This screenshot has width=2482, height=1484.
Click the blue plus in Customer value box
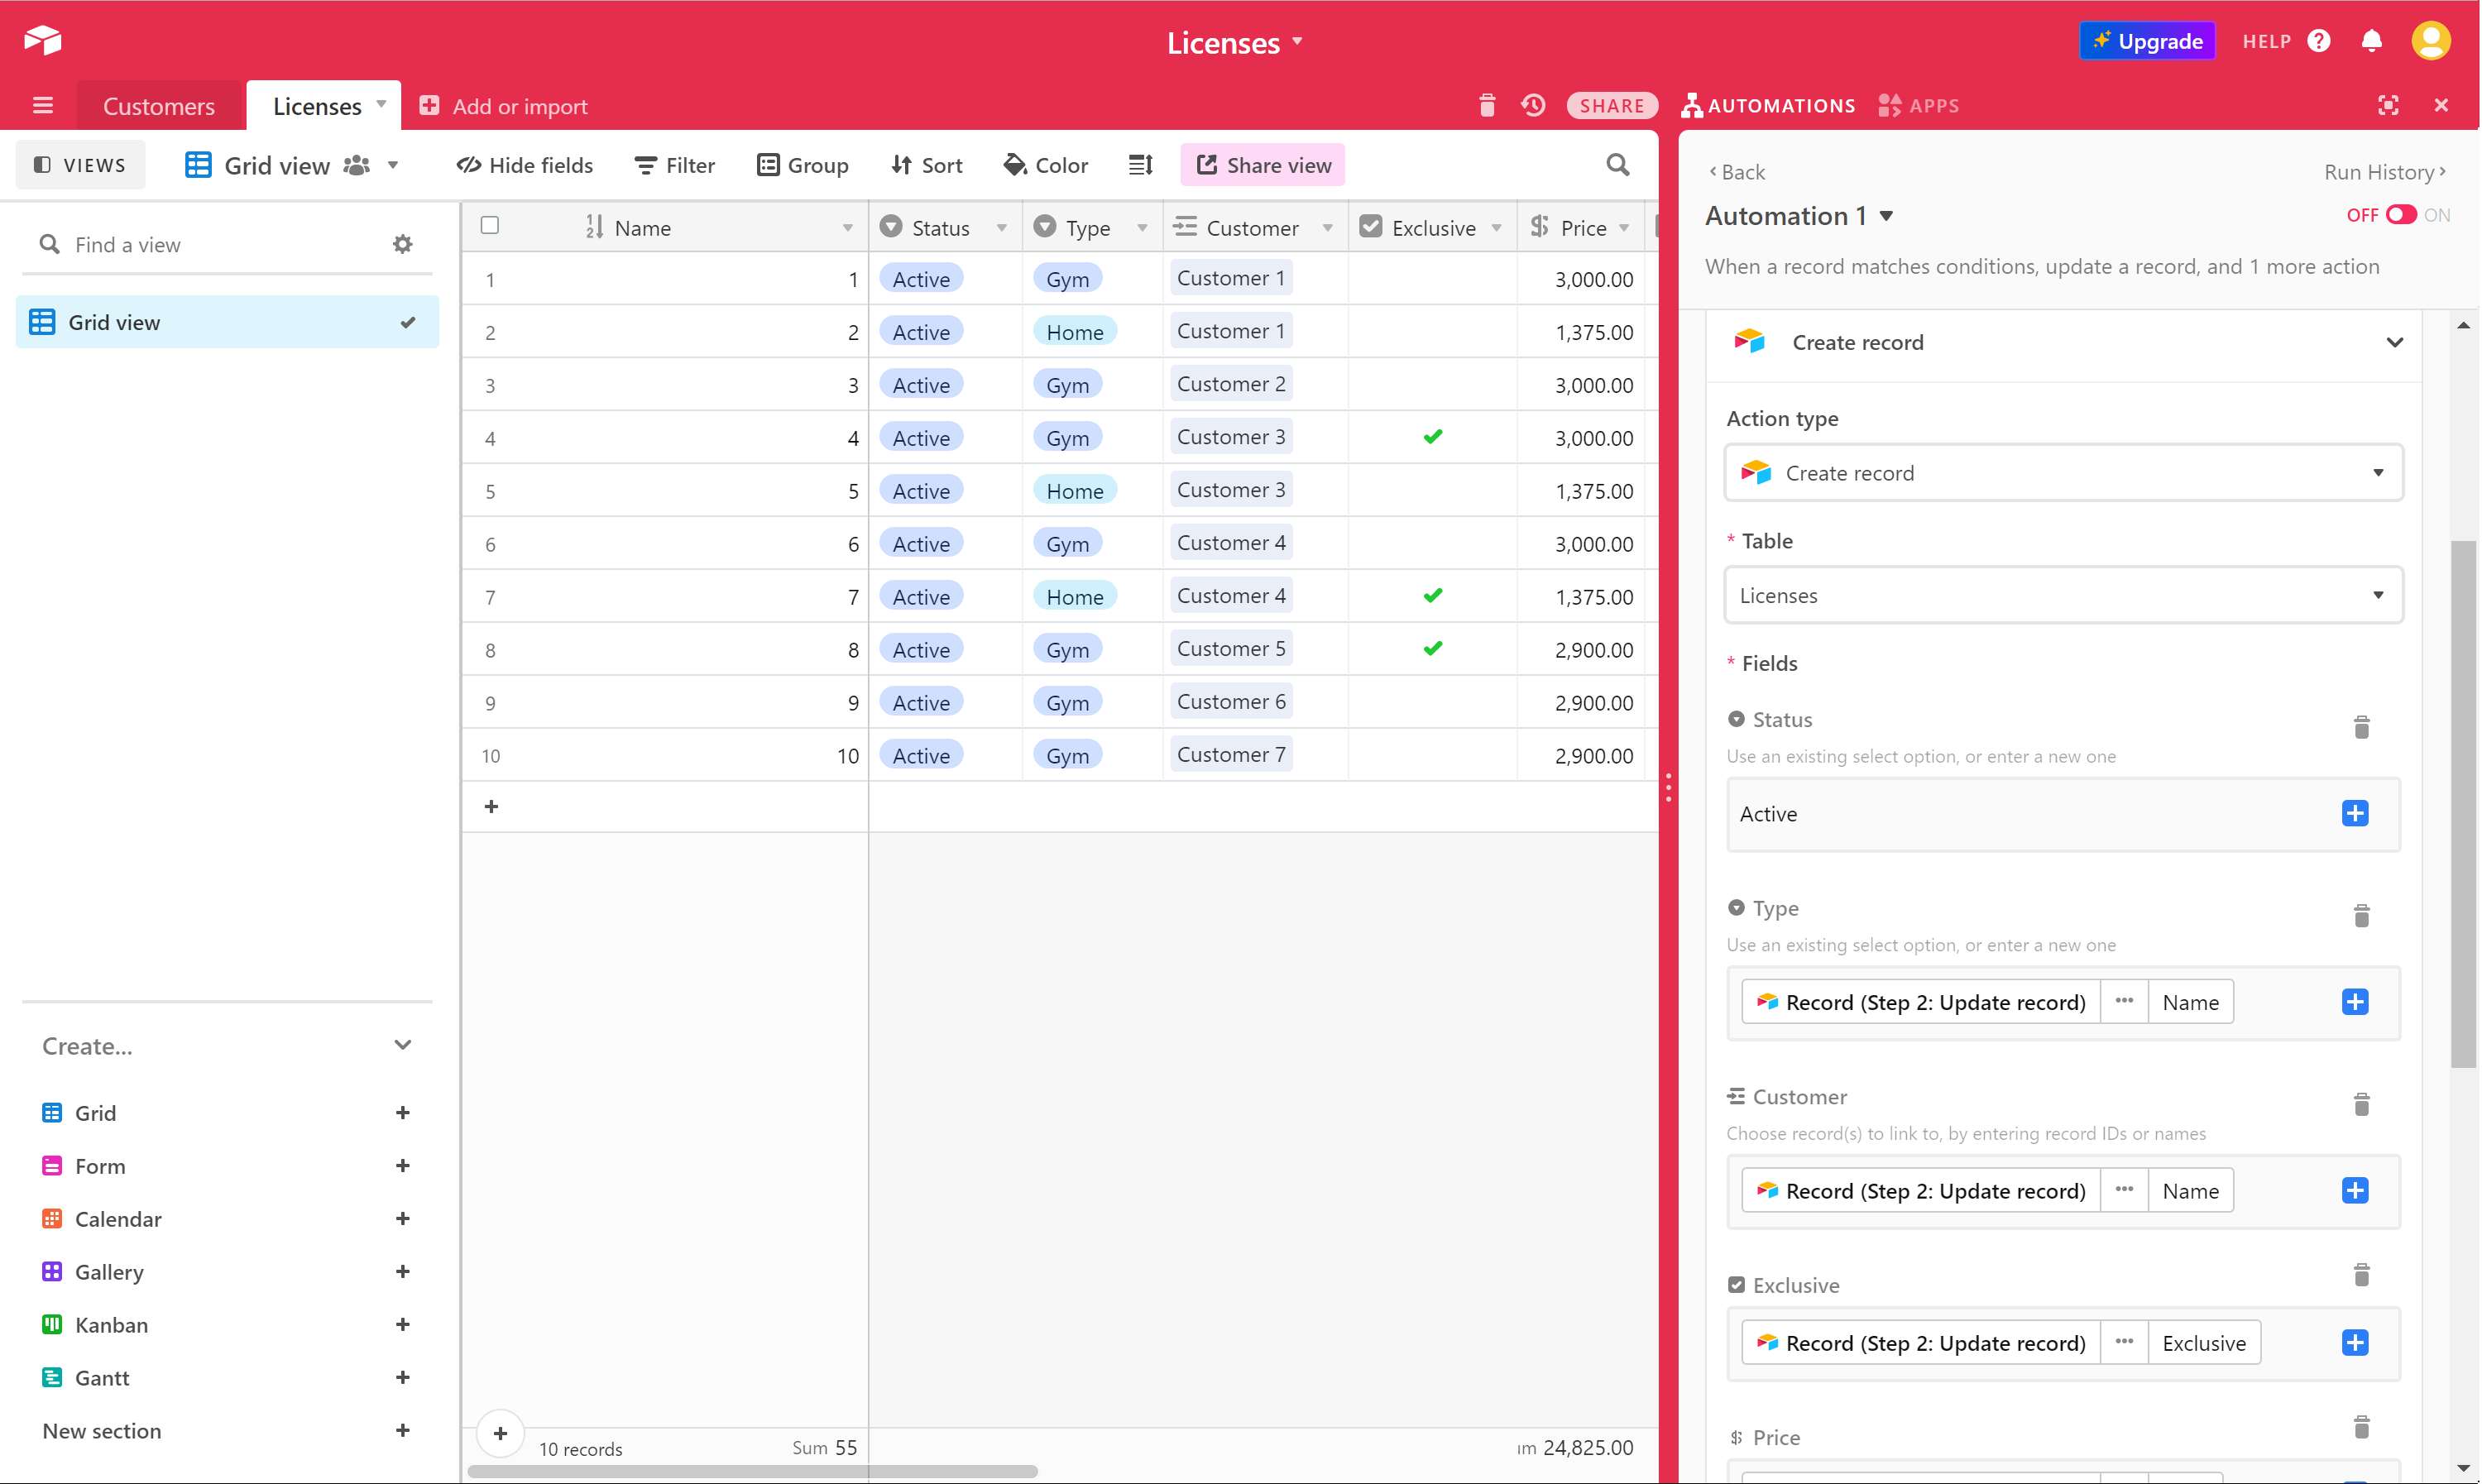[2355, 1190]
